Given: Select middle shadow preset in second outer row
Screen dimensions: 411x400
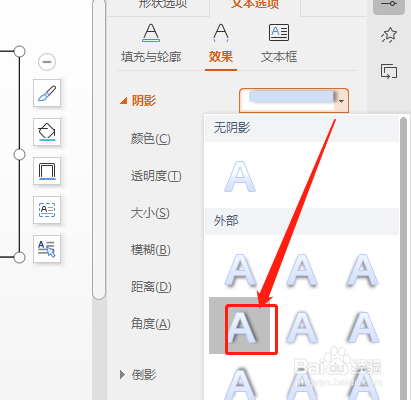Looking at the screenshot, I should (x=302, y=328).
